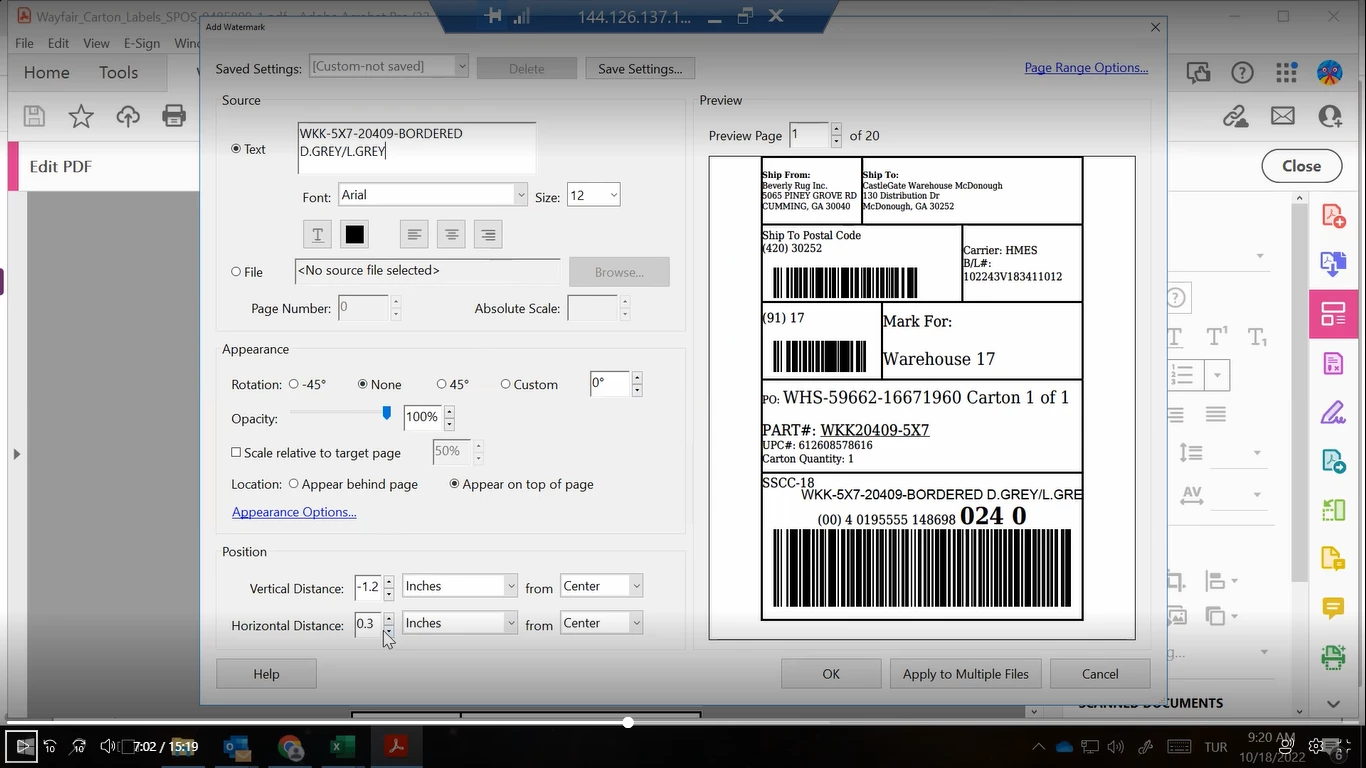Open the font Size dropdown
The width and height of the screenshot is (1366, 768).
pyautogui.click(x=593, y=195)
